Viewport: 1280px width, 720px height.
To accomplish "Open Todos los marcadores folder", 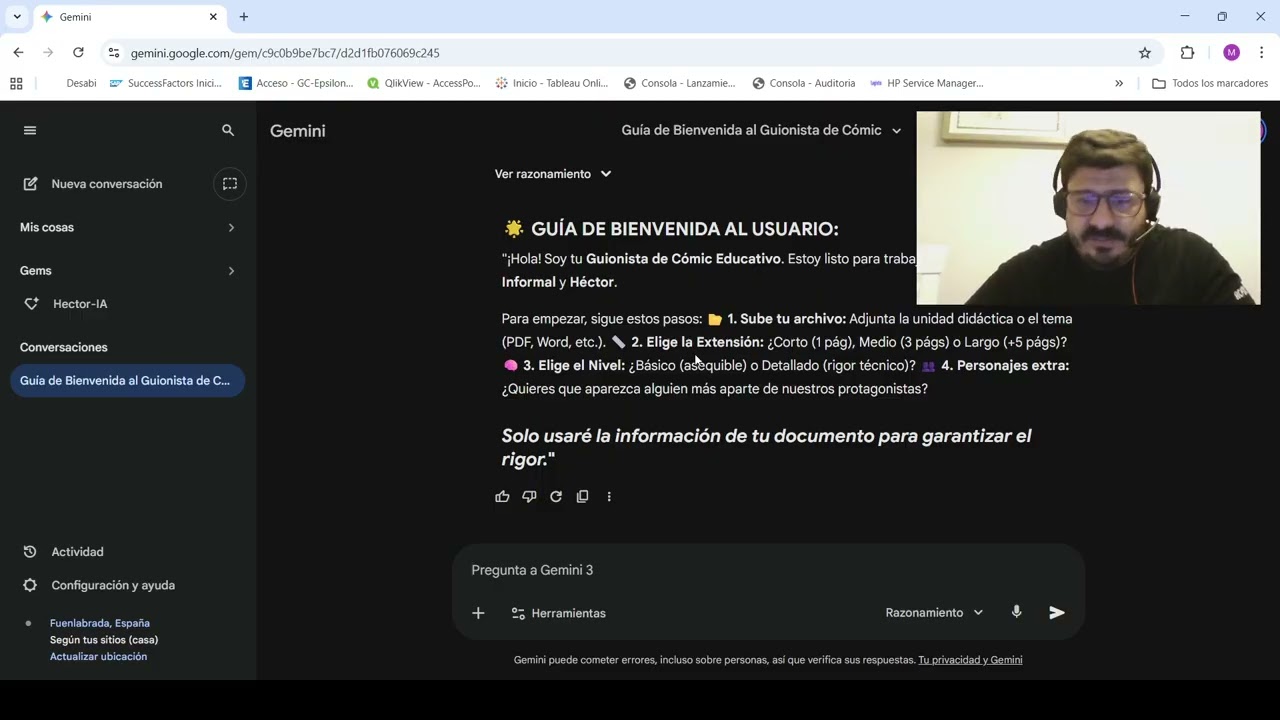I will click(x=1210, y=84).
